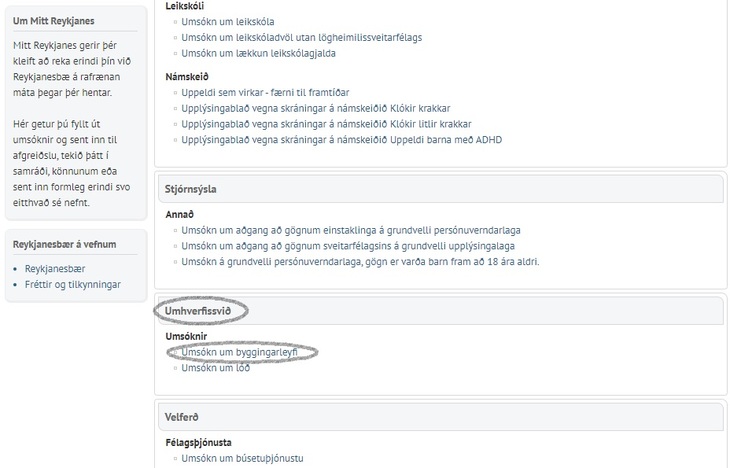Open the Klókir litlir krakkar registration sheet
The width and height of the screenshot is (730, 468).
coord(326,124)
